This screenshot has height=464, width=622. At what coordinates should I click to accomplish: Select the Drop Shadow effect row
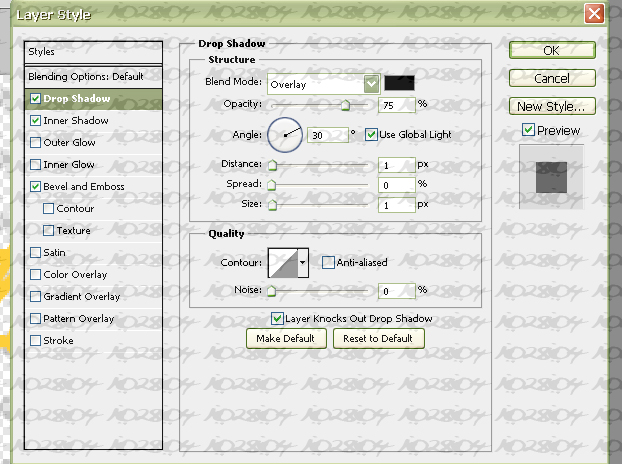pyautogui.click(x=93, y=99)
